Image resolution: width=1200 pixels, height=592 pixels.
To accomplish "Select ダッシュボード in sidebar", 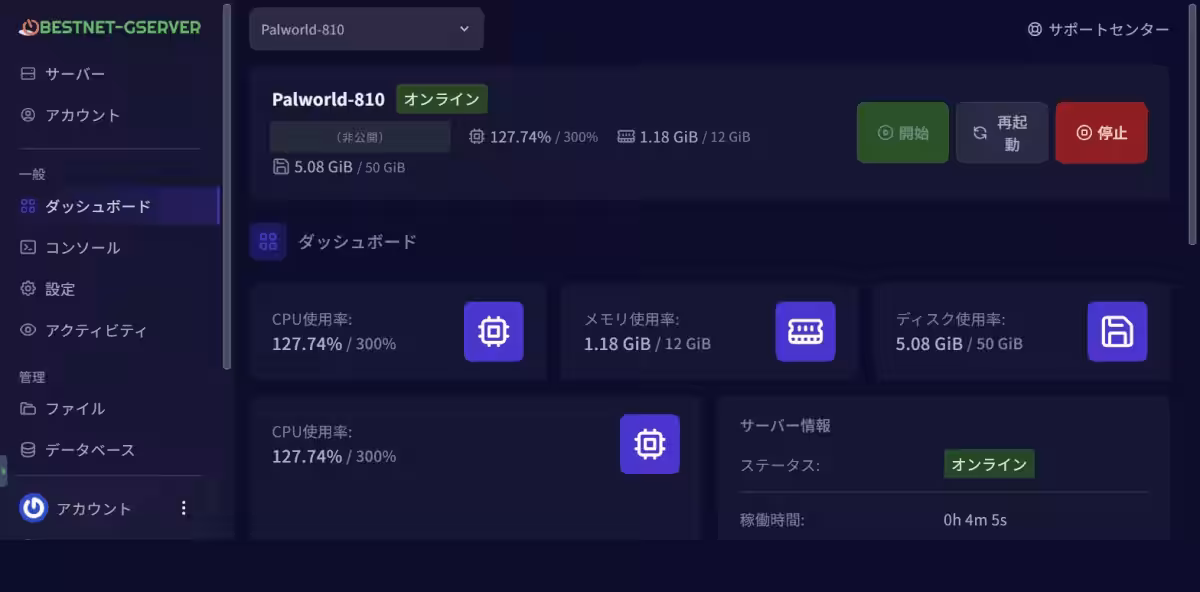I will tap(110, 206).
